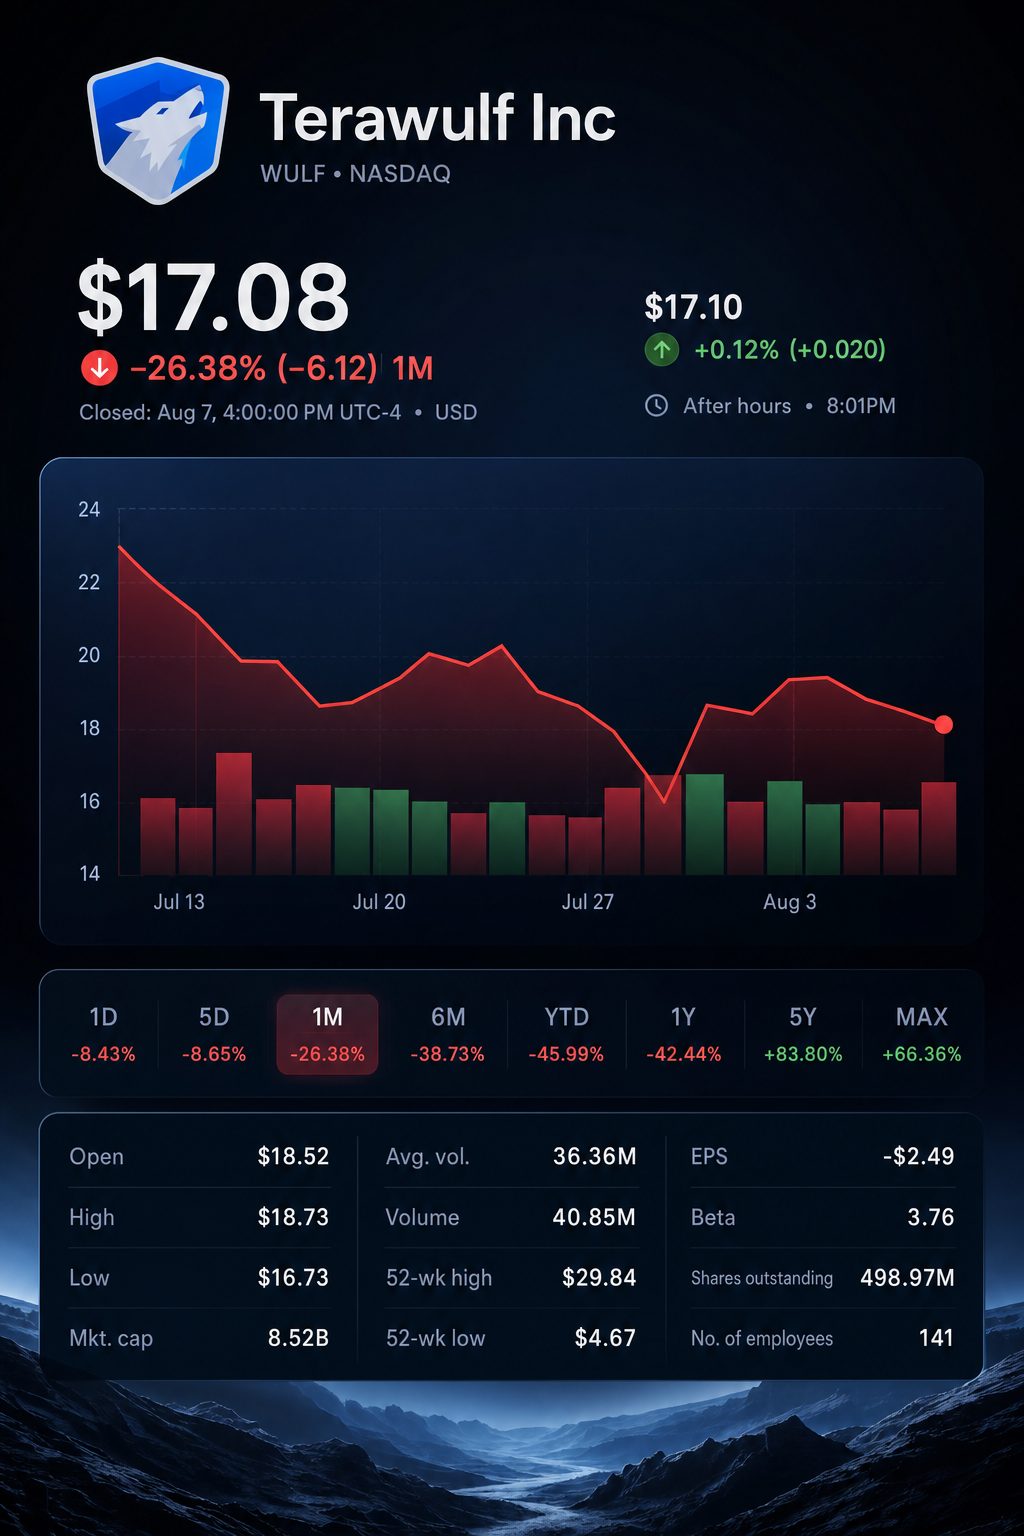Click the Shares outstanding value 498.97M
Image resolution: width=1024 pixels, height=1536 pixels.
click(x=907, y=1278)
